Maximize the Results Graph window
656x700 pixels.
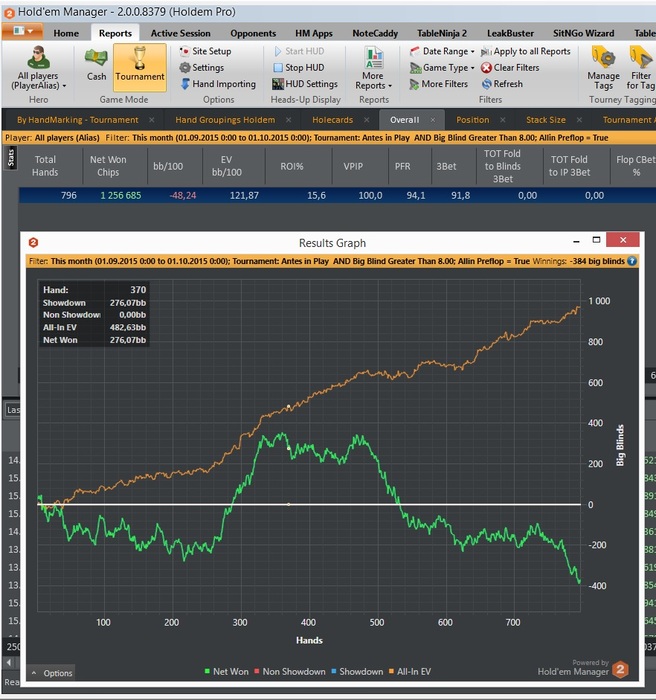point(596,240)
